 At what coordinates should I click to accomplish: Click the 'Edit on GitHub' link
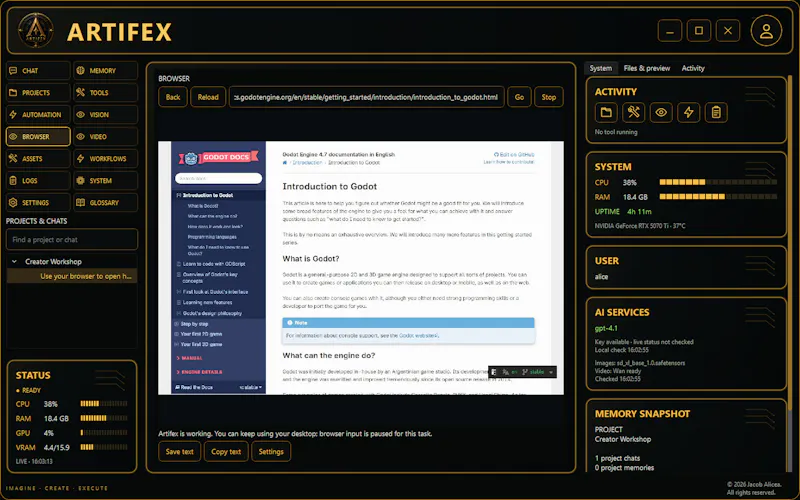pyautogui.click(x=514, y=155)
